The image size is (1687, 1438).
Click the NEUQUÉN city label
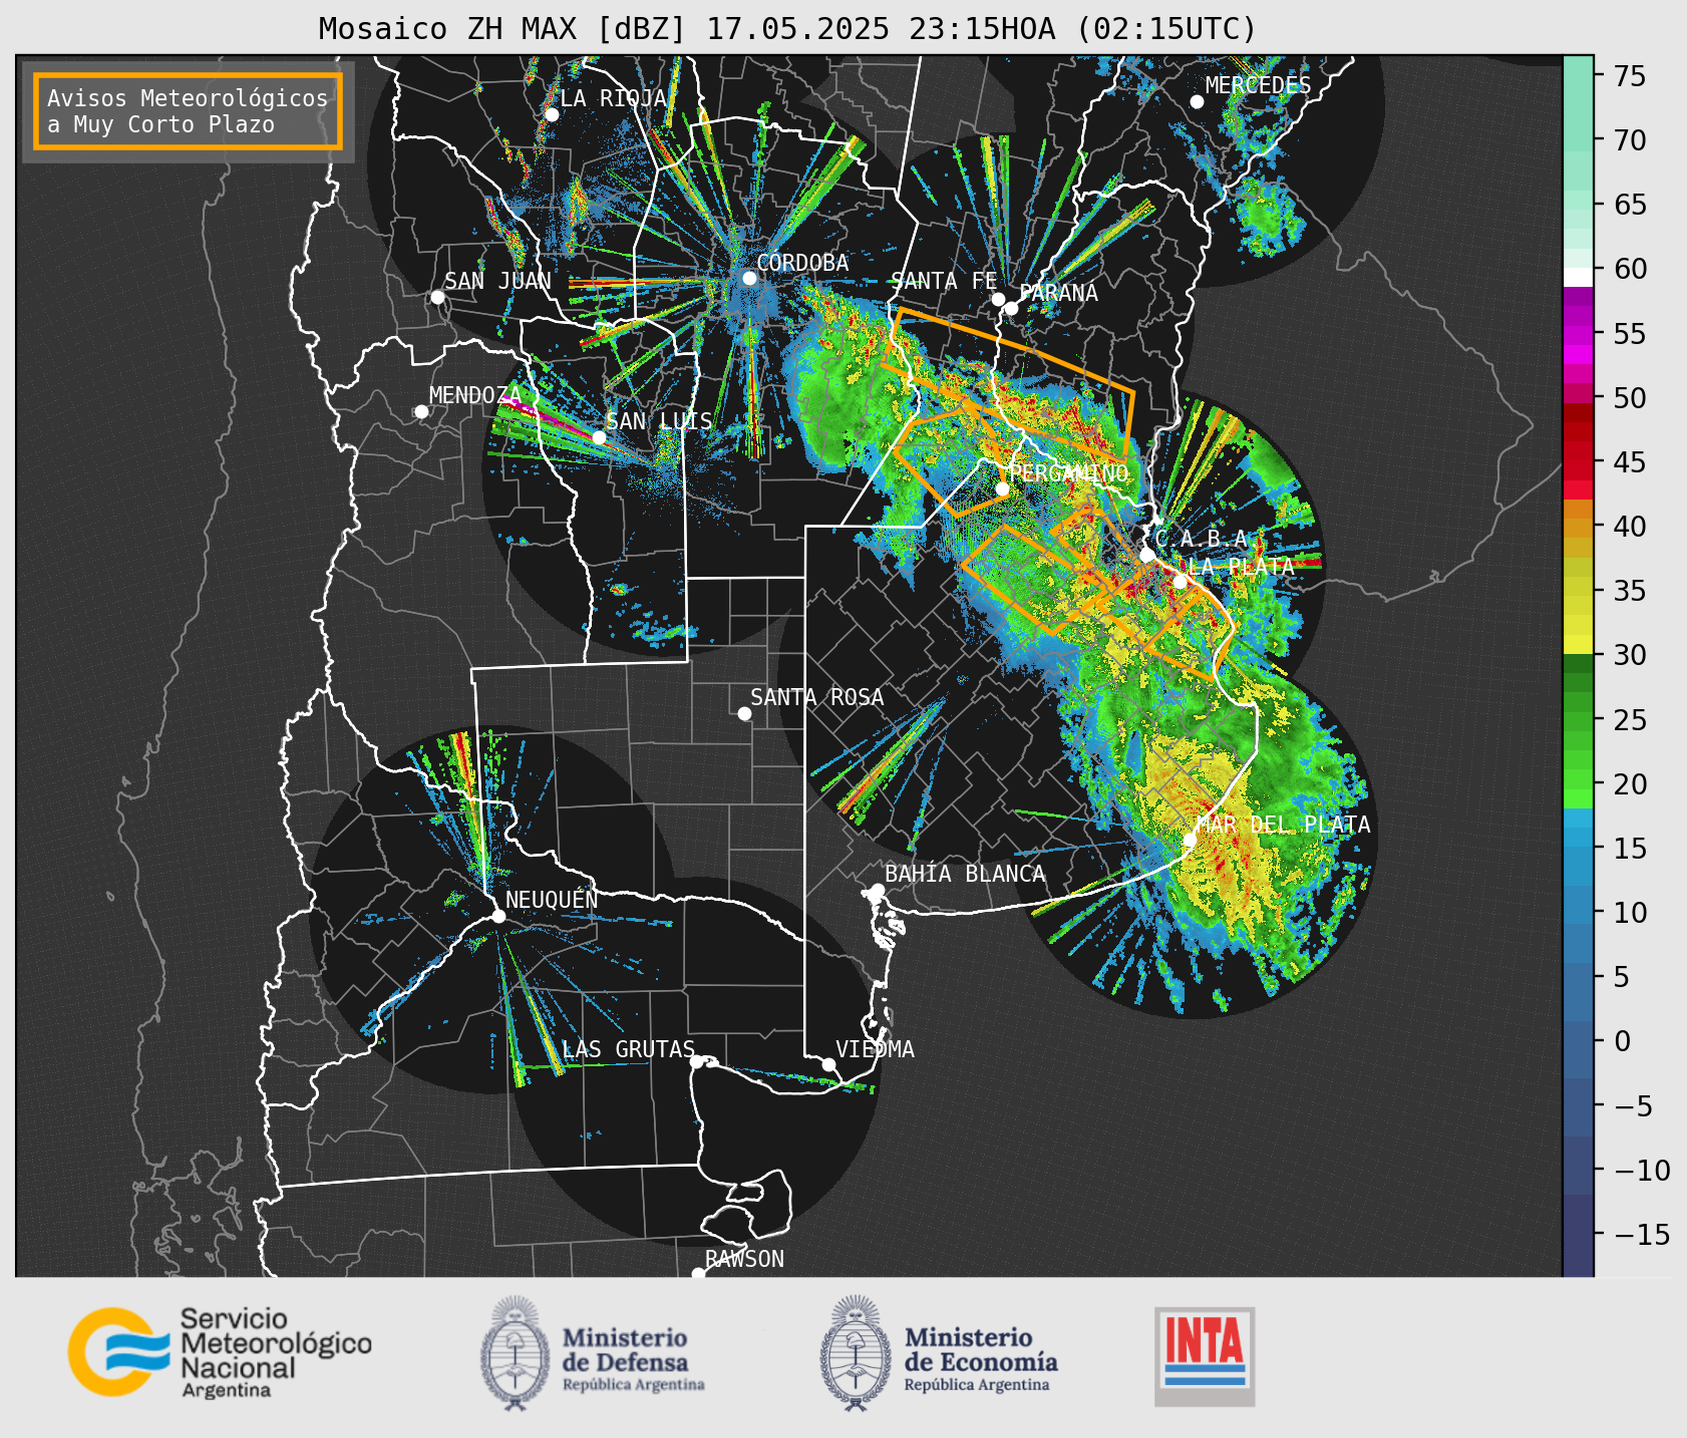pyautogui.click(x=551, y=899)
